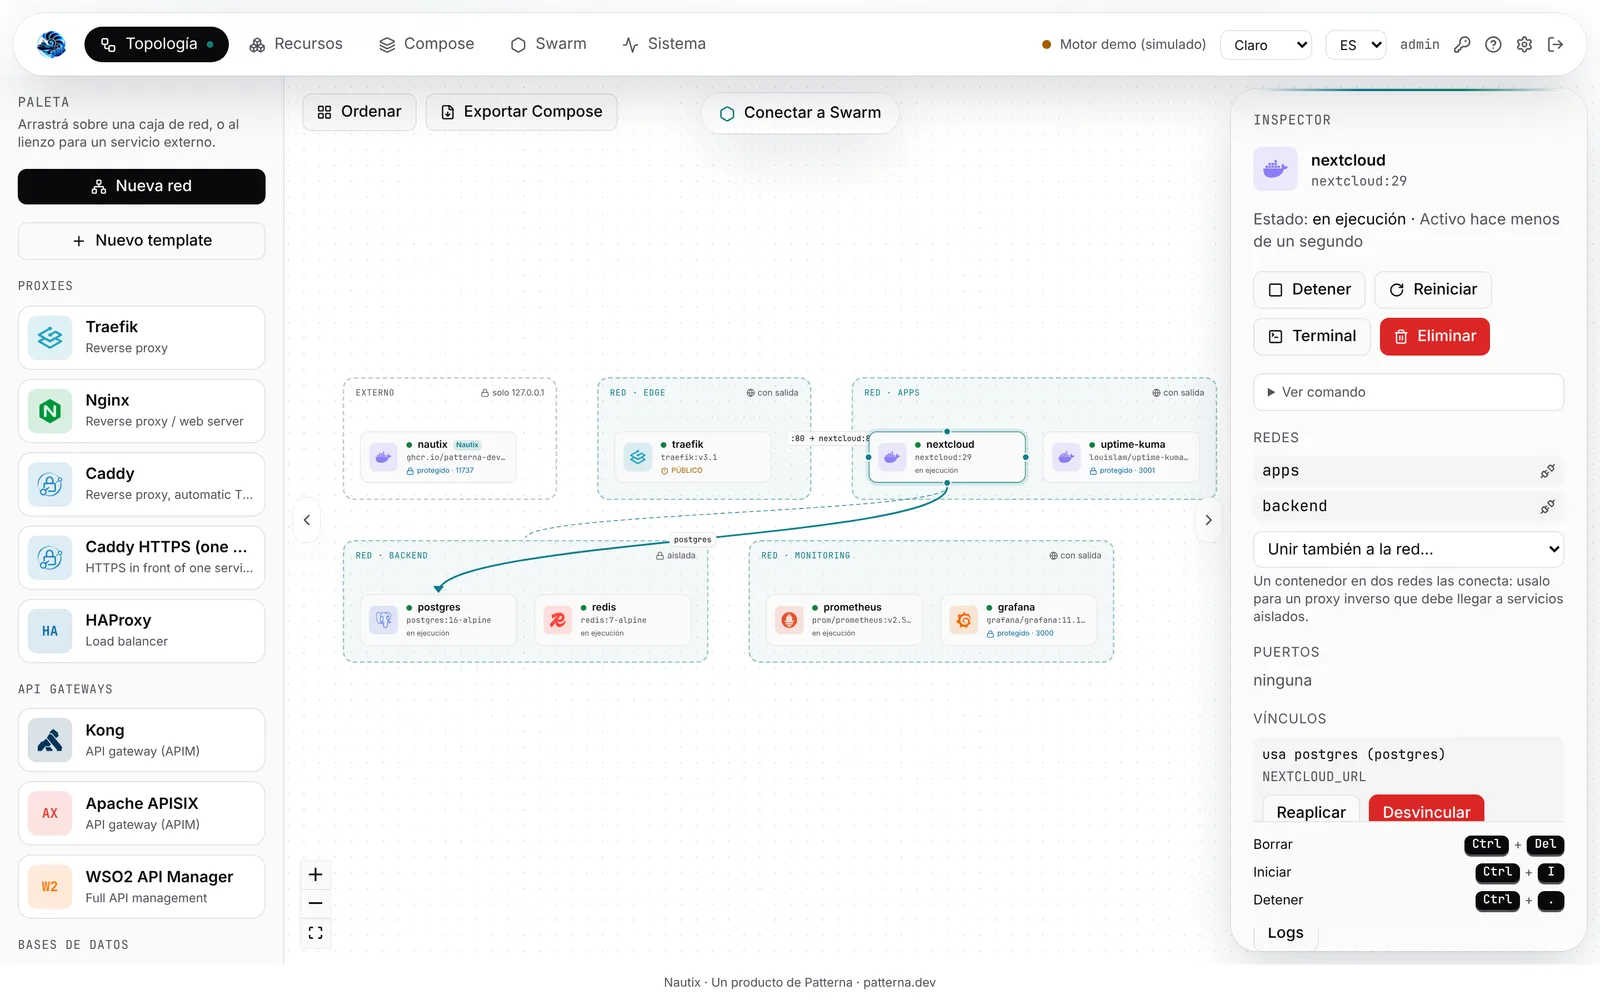Image resolution: width=1600 pixels, height=1000 pixels.
Task: Click the Nuevo template button
Action: [141, 241]
